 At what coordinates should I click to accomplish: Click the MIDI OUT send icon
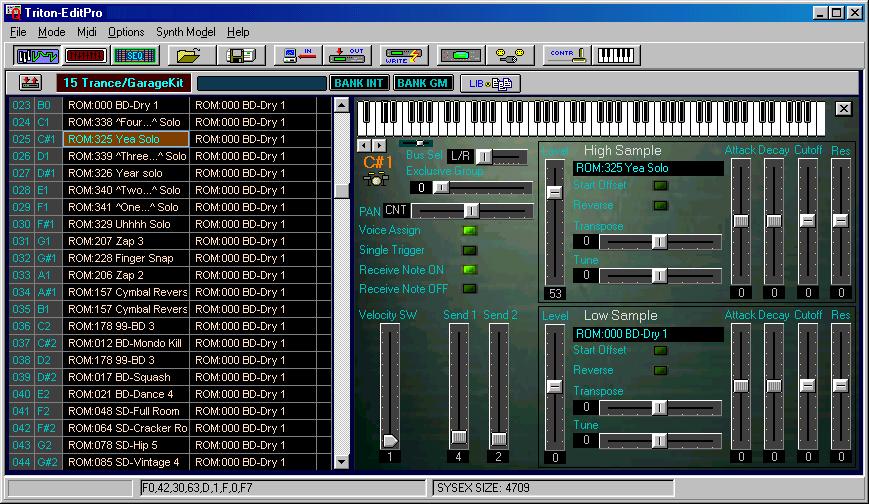click(x=349, y=55)
